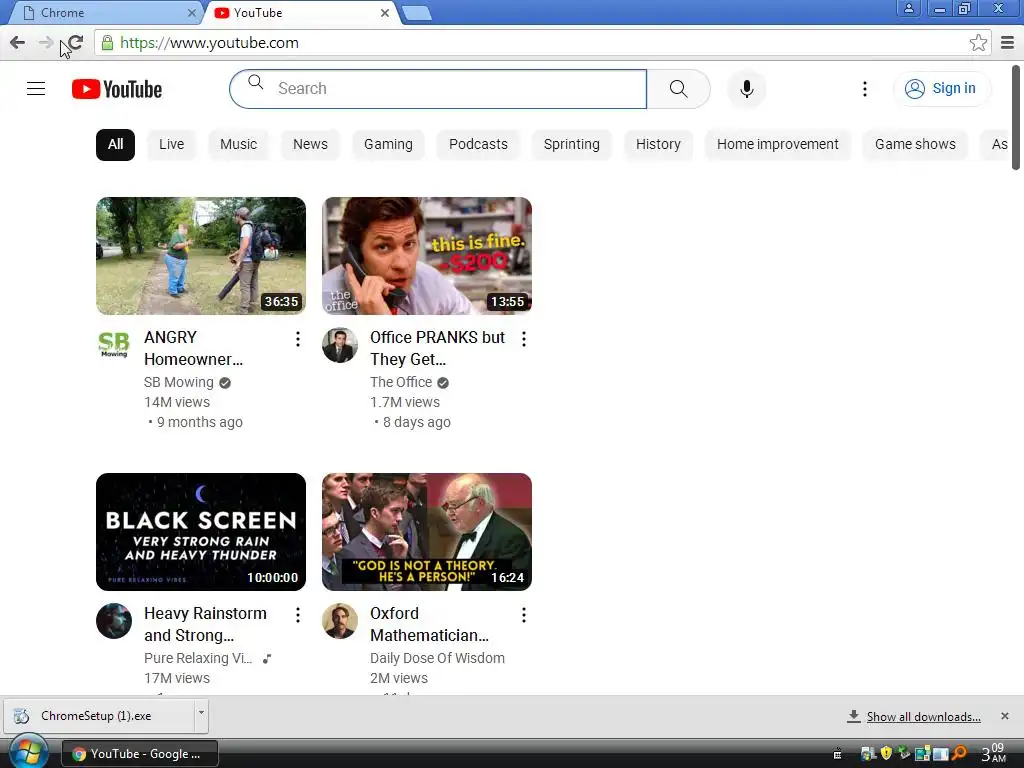Open the ChromeSetup (1).exe download item
The height and width of the screenshot is (768, 1024).
coord(97,716)
